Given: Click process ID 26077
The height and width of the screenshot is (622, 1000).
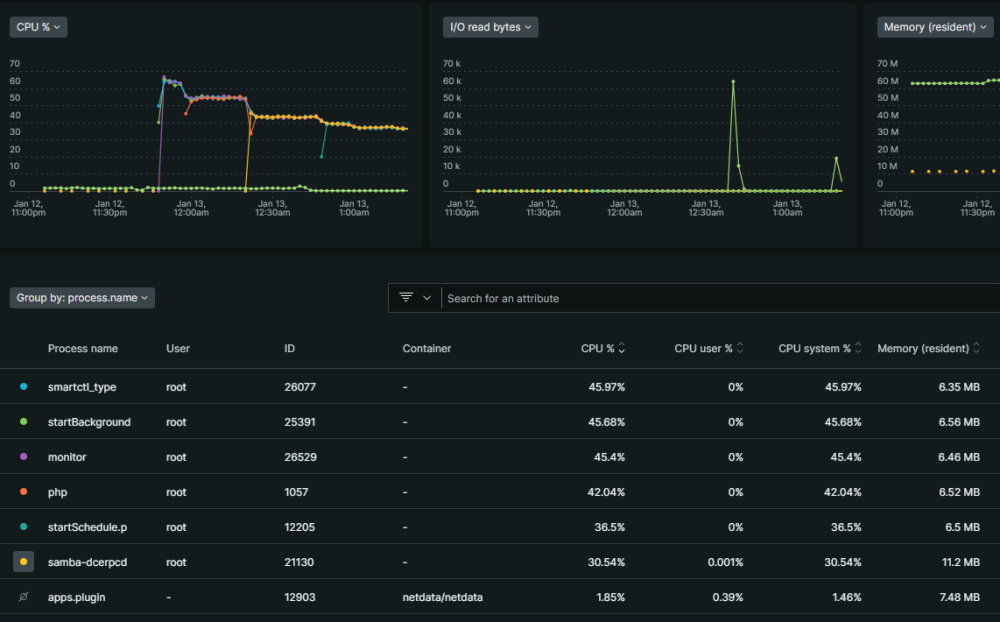Looking at the screenshot, I should pyautogui.click(x=300, y=387).
